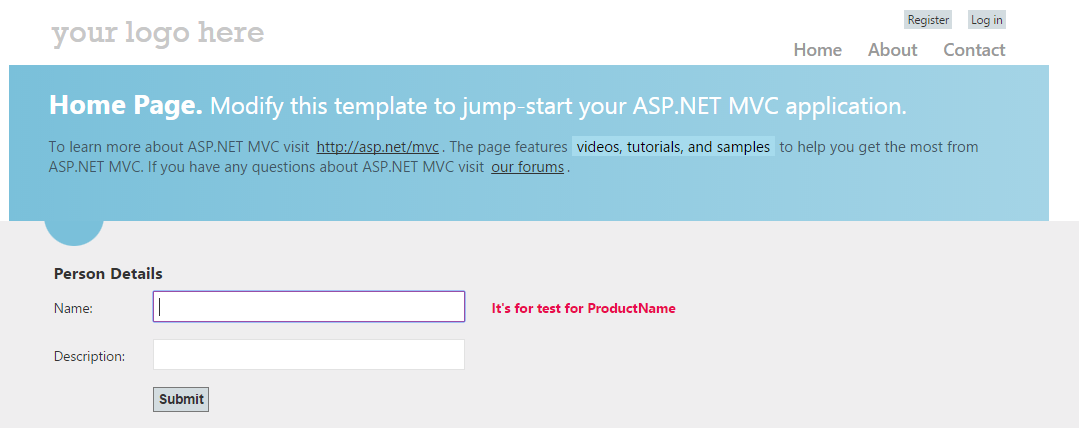Screen dimensions: 1079x428
Task: Click the bold 'Home Page.' banner heading
Action: click(126, 105)
